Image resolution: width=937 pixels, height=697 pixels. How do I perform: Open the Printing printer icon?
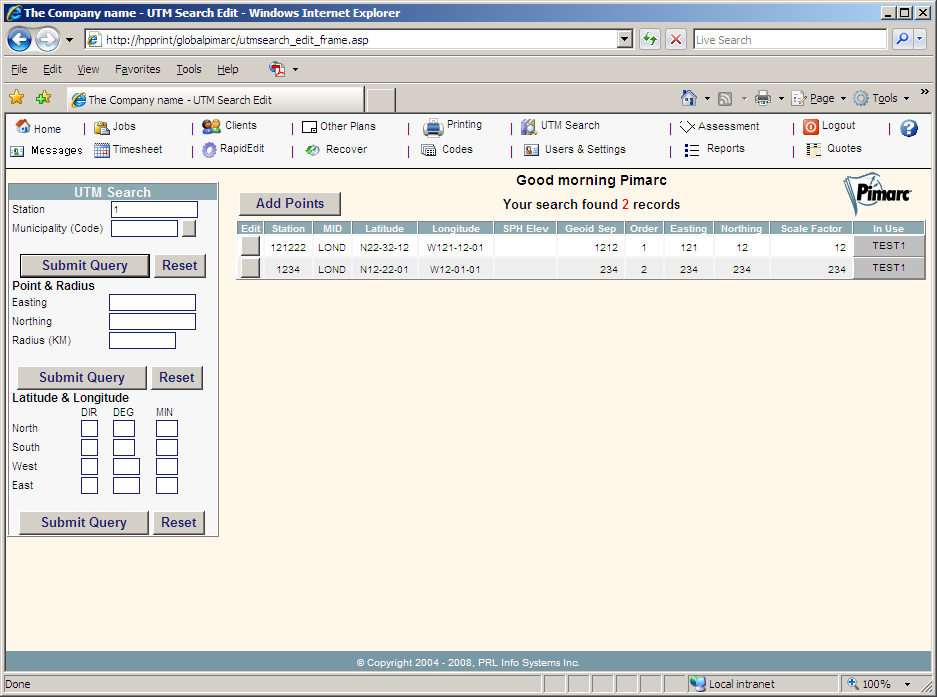pos(433,128)
